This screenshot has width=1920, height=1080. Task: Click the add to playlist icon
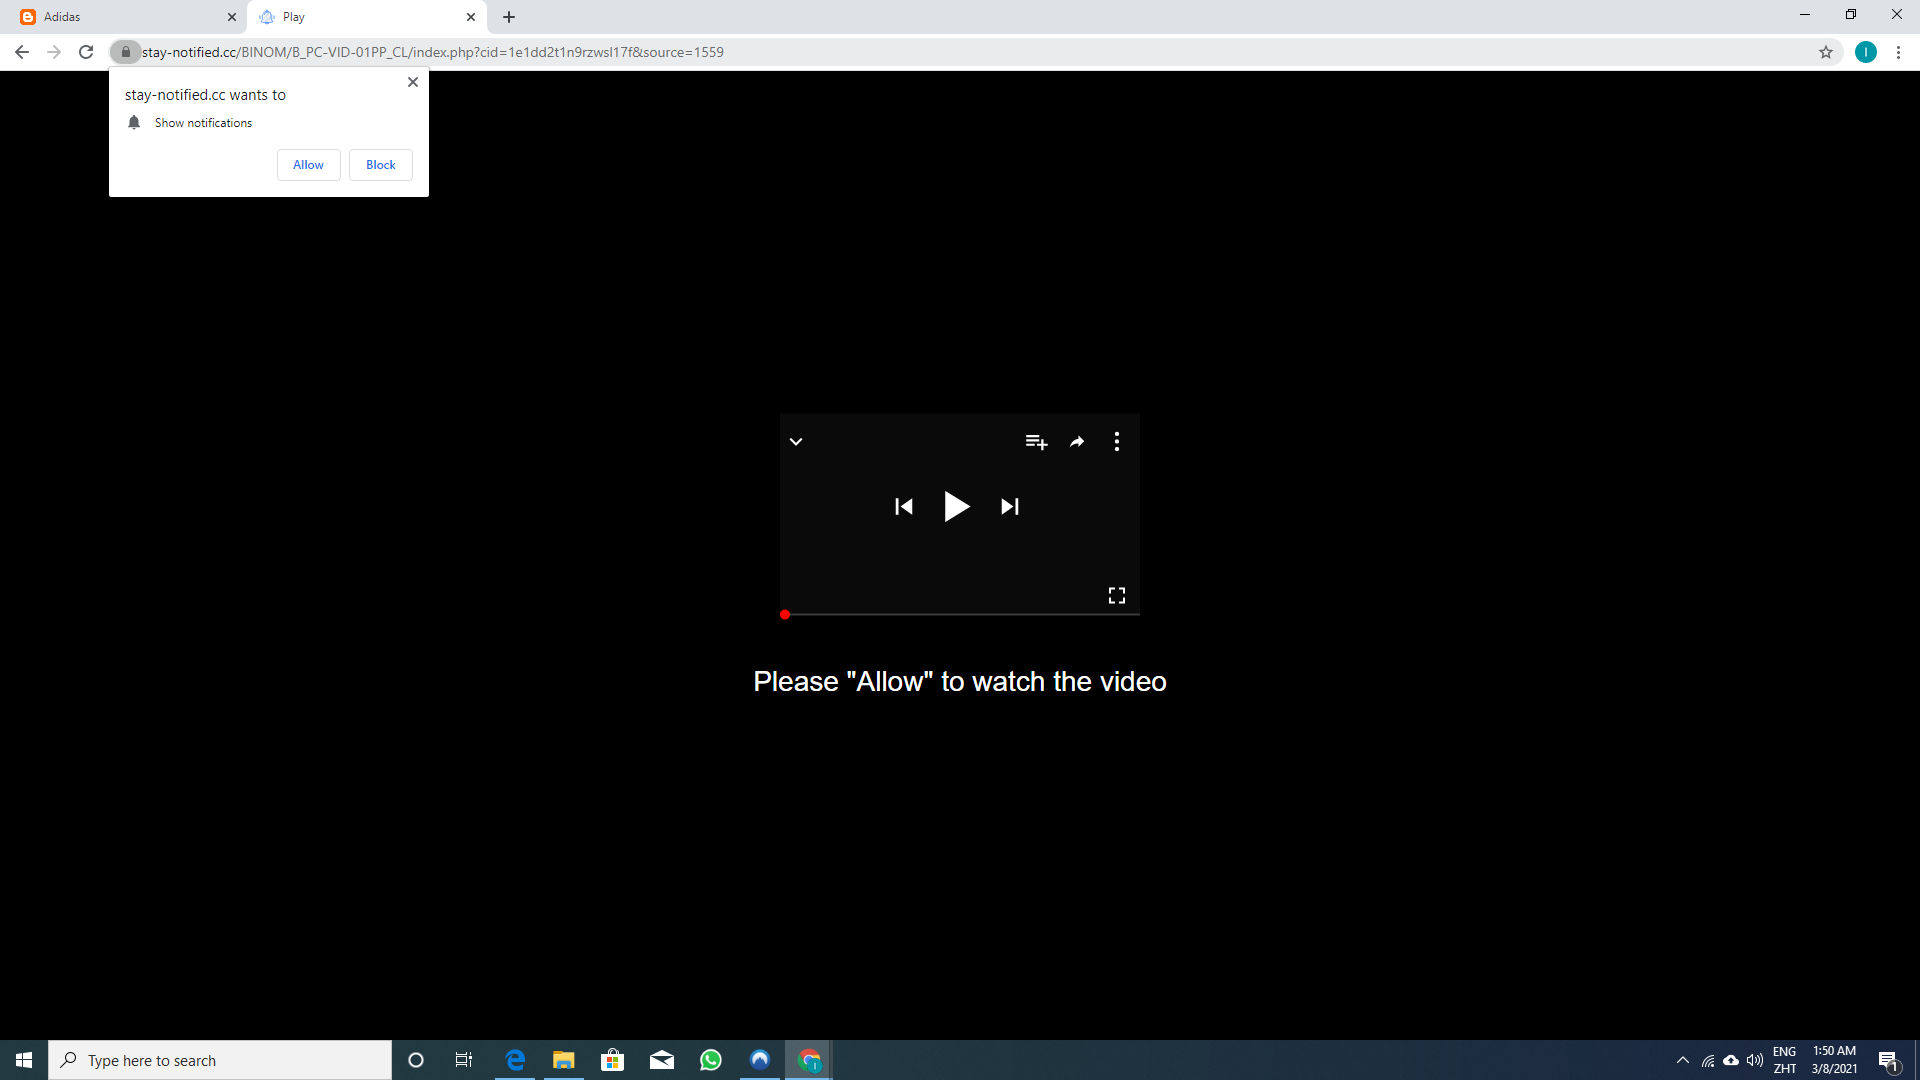[1036, 442]
